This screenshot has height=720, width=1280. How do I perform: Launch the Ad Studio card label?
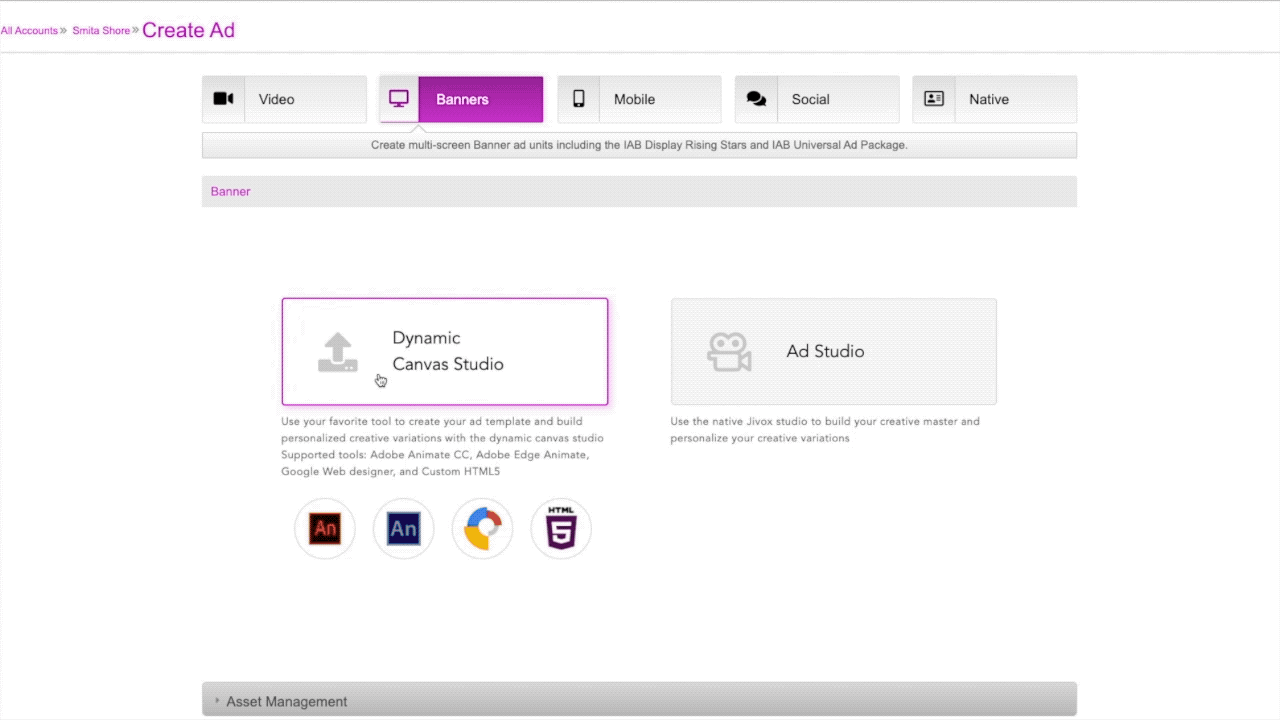[825, 351]
